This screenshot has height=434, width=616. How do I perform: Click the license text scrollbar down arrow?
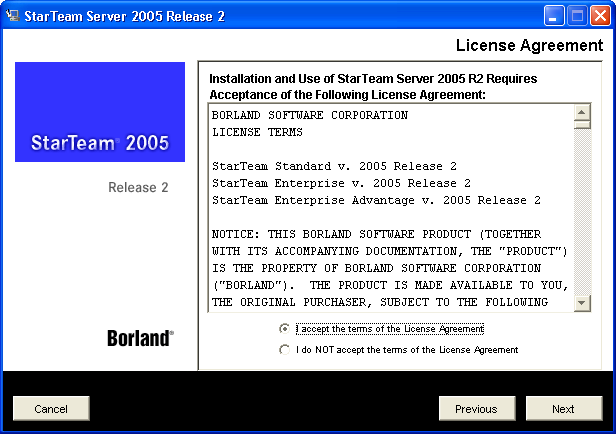582,303
